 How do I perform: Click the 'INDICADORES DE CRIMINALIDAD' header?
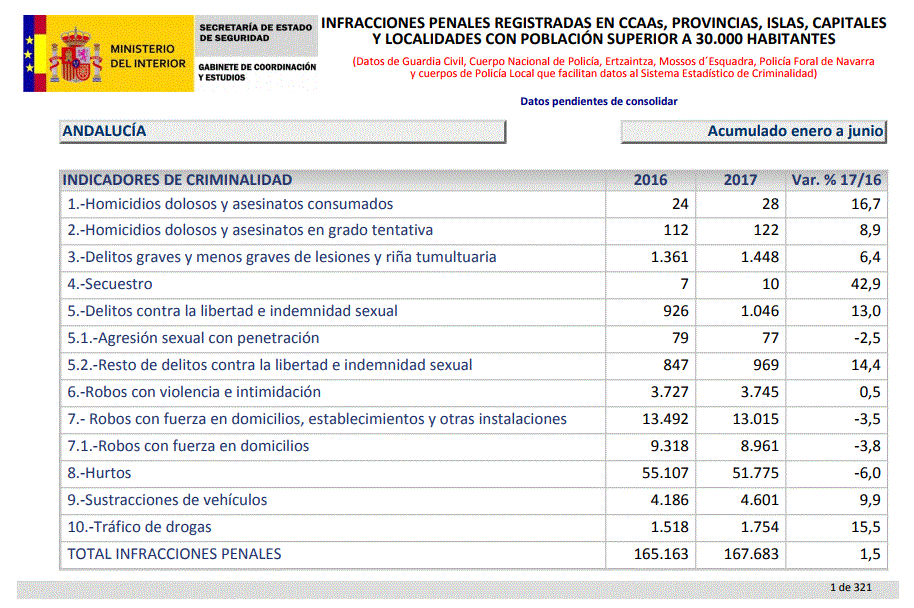point(178,180)
